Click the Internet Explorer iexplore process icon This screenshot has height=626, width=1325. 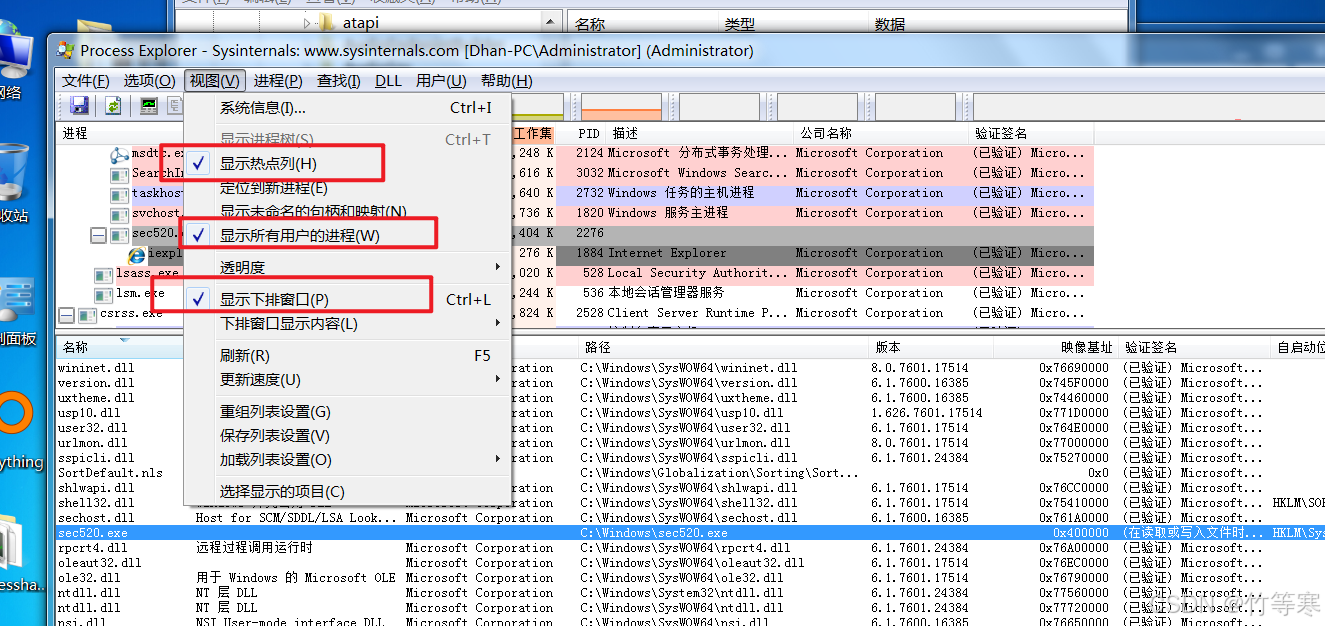[x=138, y=254]
